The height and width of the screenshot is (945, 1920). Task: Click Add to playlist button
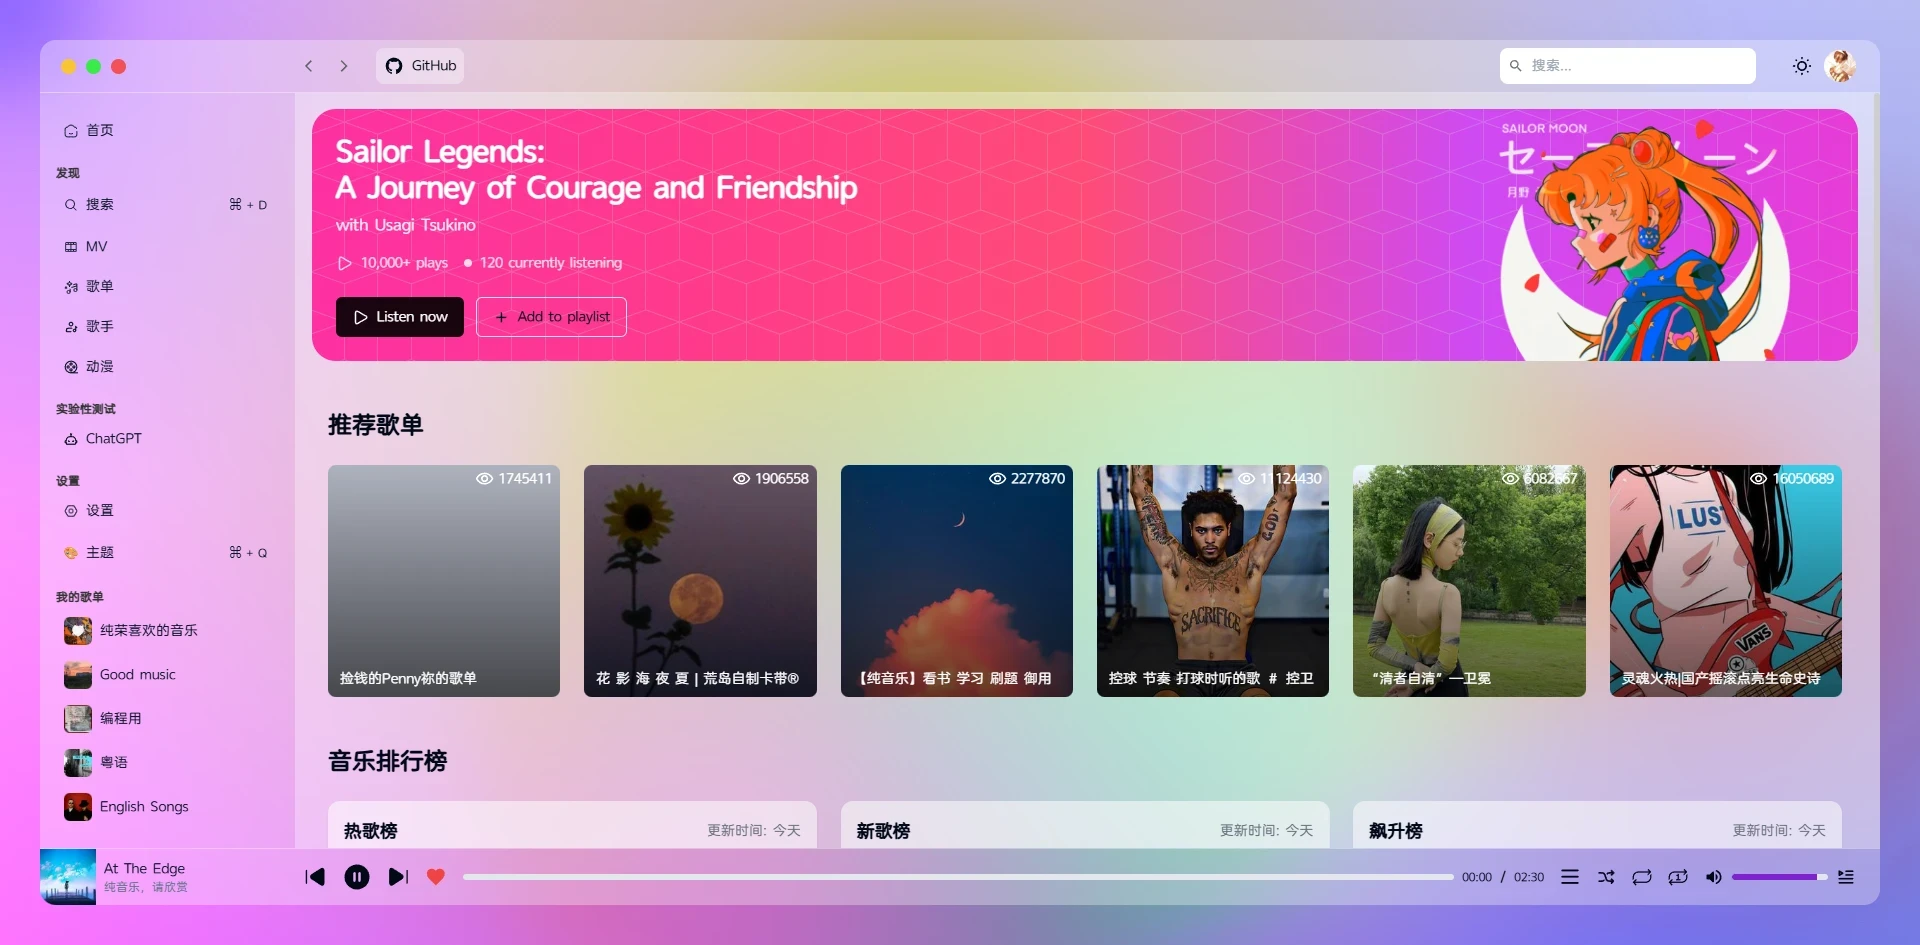click(551, 317)
